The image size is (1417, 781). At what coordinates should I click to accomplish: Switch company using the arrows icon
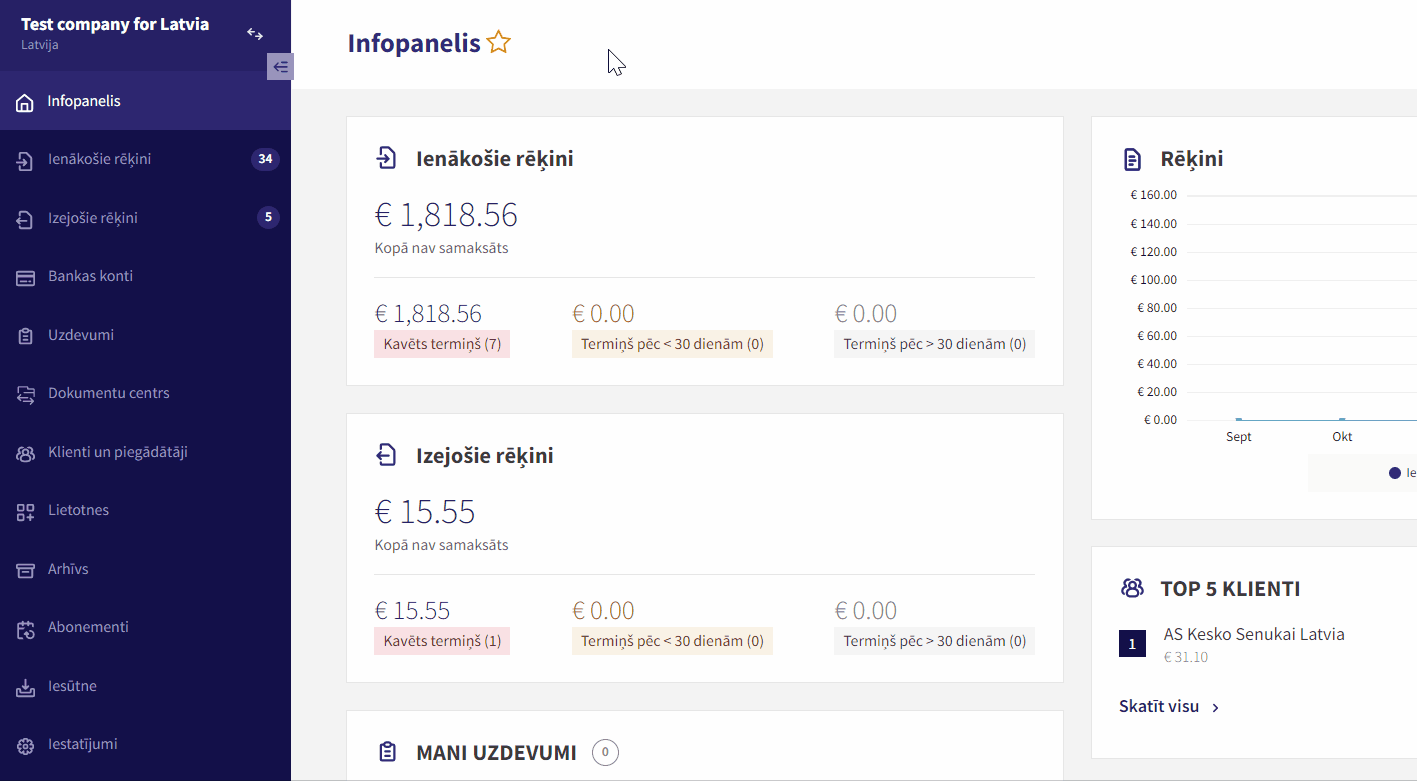click(x=255, y=34)
